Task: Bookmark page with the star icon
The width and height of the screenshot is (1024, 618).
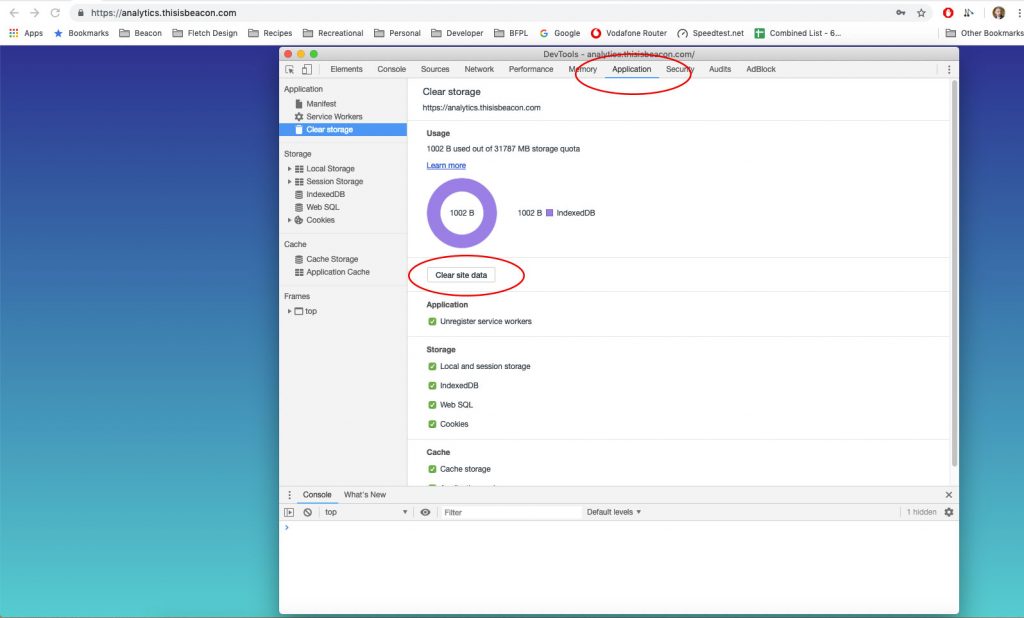Action: coord(921,13)
